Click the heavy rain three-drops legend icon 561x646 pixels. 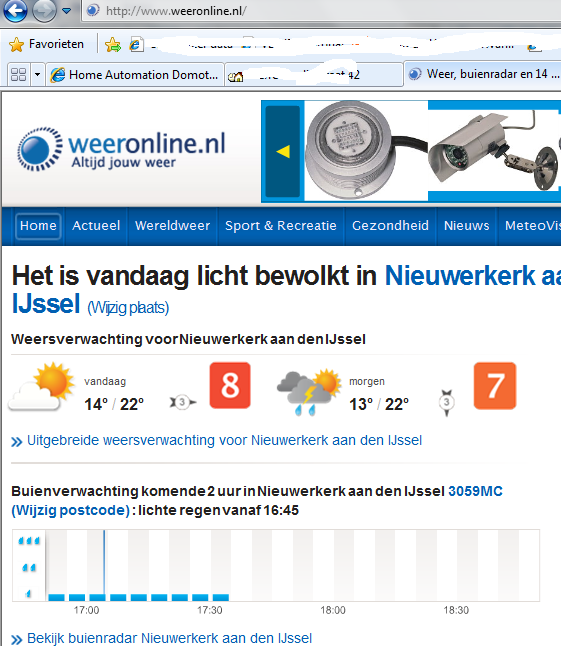[29, 541]
